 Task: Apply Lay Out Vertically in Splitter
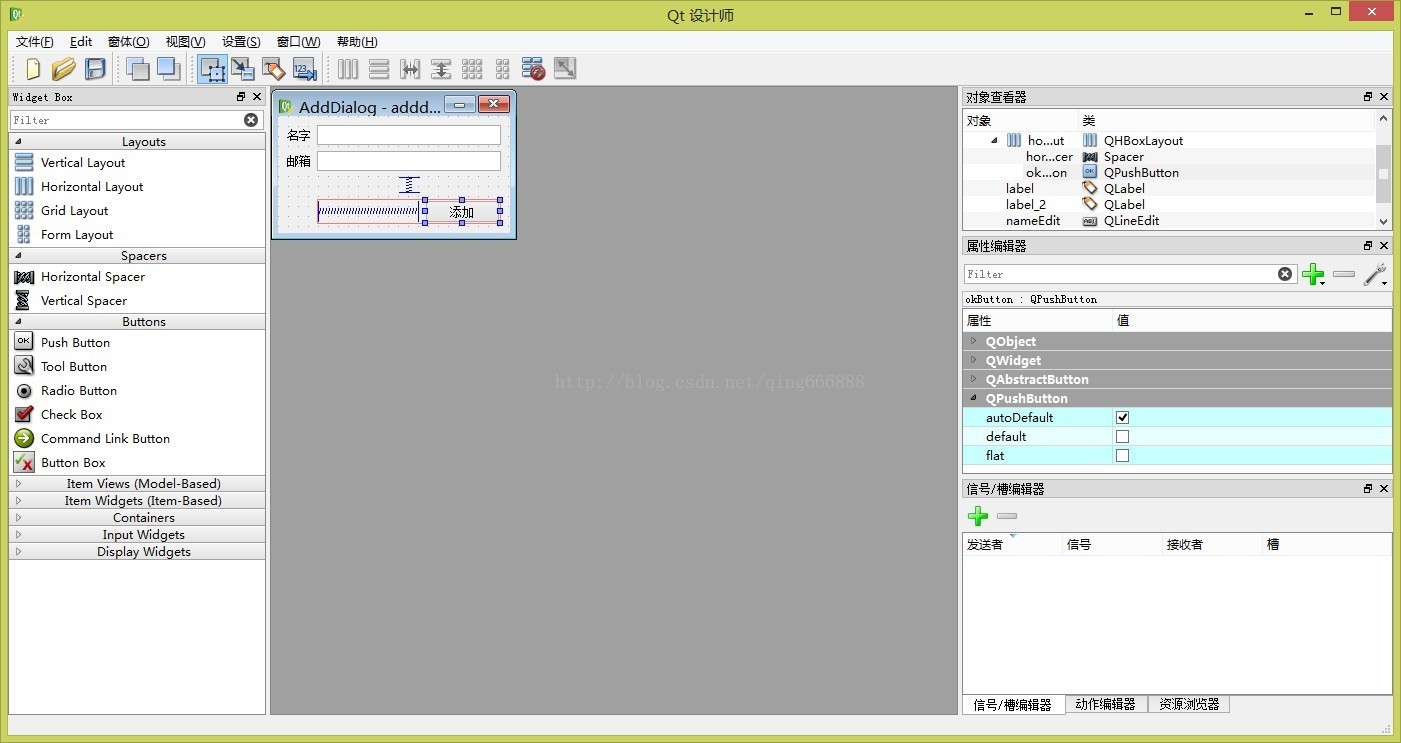point(441,69)
